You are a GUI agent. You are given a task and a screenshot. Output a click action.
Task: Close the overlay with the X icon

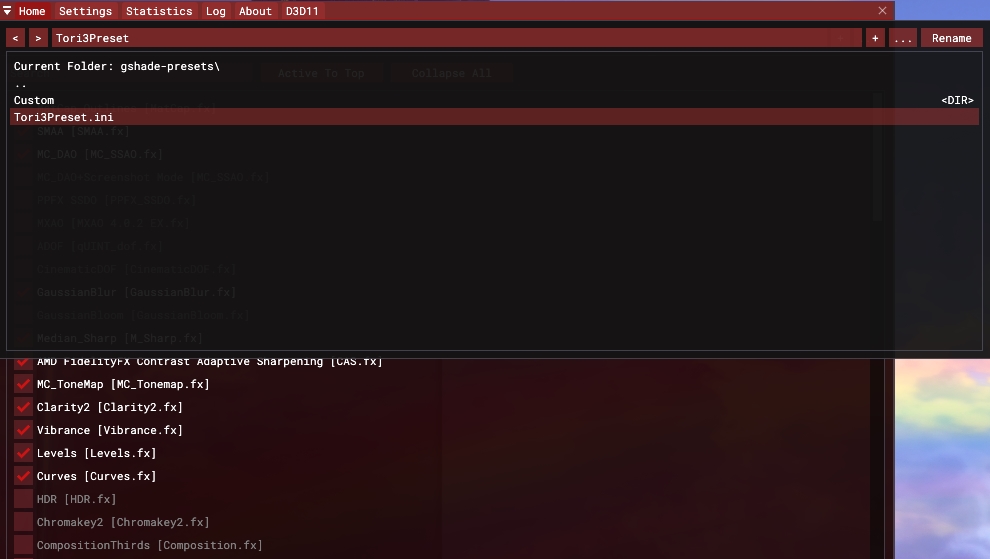pyautogui.click(x=882, y=11)
